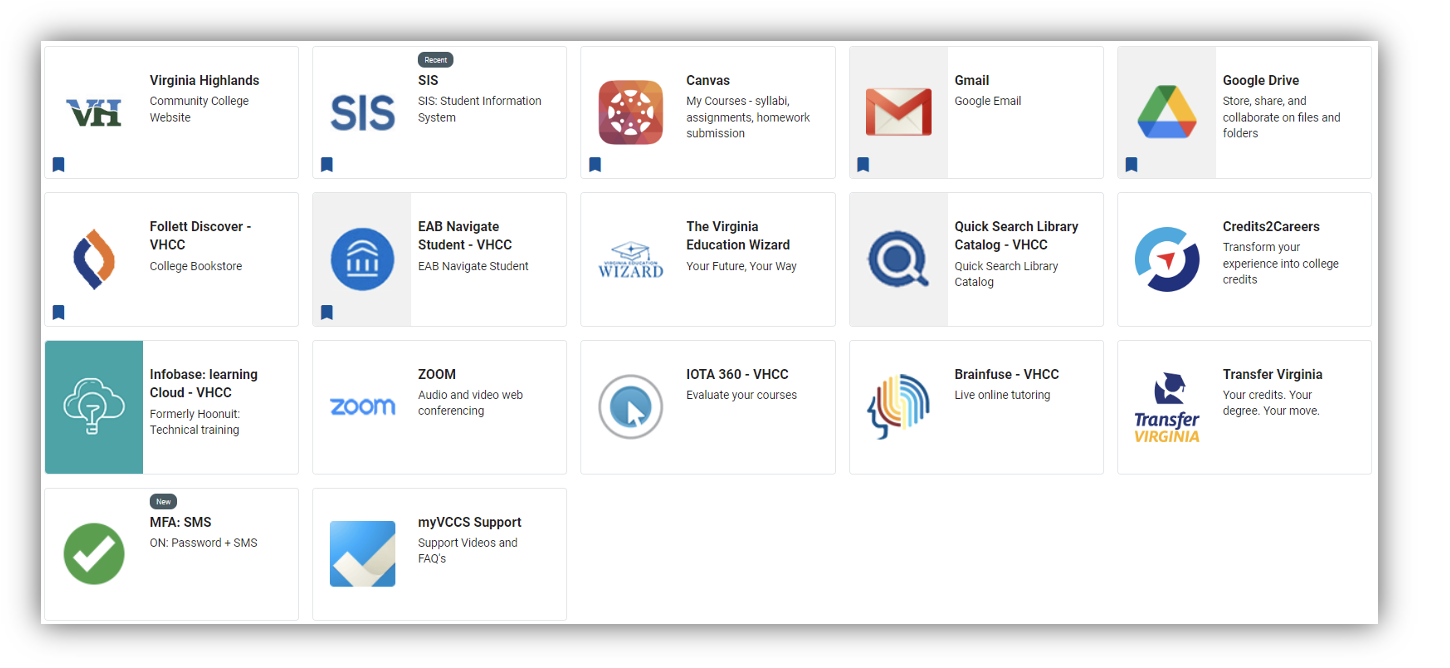Open the Infobase learning Cloud lightbulb icon
Screen dimensions: 1450x668
coord(94,407)
